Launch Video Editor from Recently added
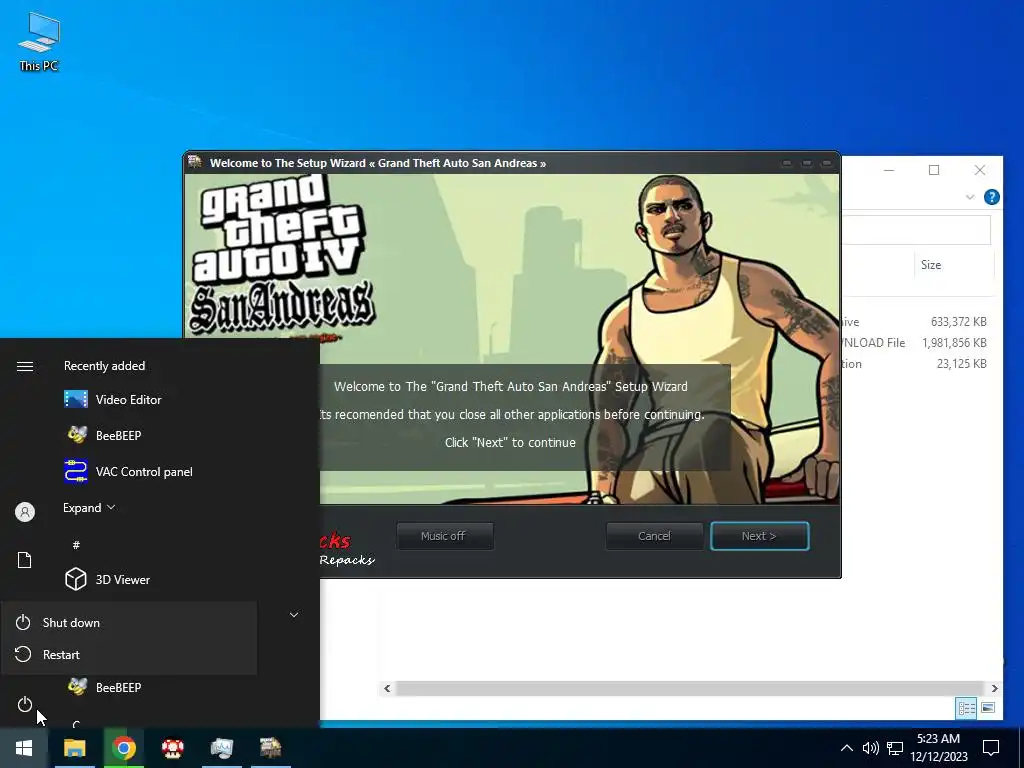This screenshot has width=1024, height=768. (112, 399)
